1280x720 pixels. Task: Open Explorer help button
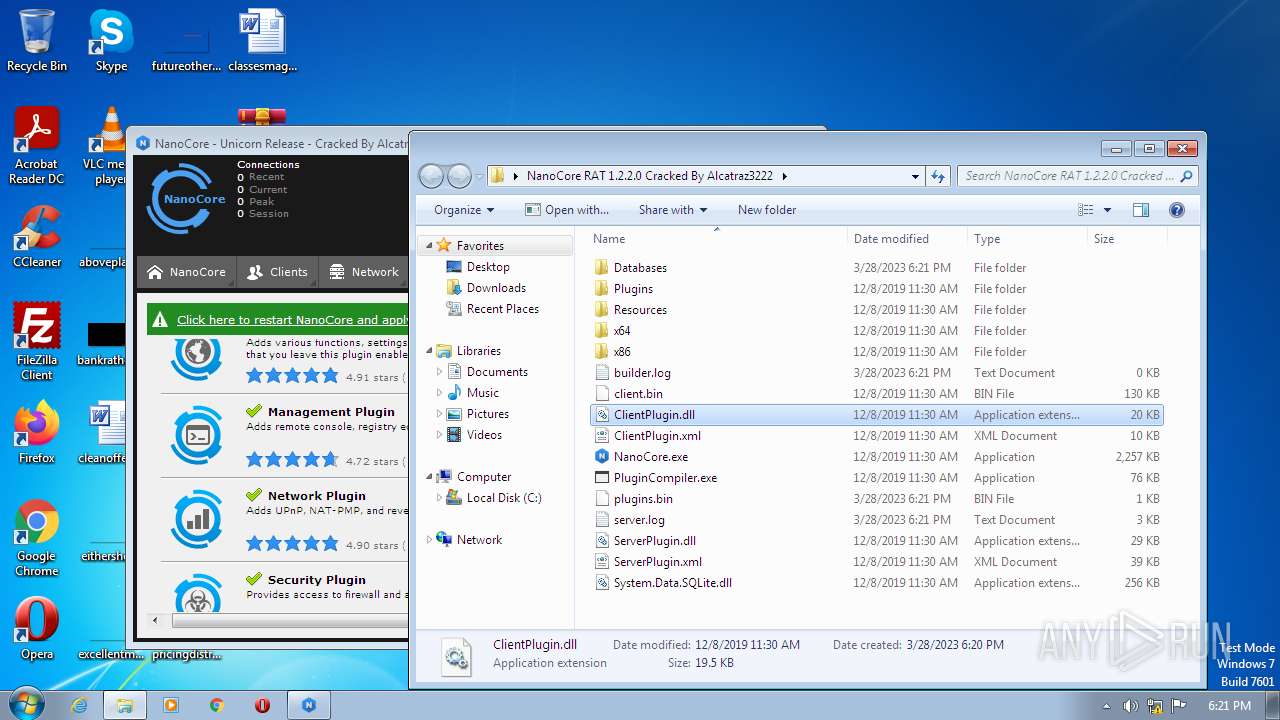[1177, 210]
